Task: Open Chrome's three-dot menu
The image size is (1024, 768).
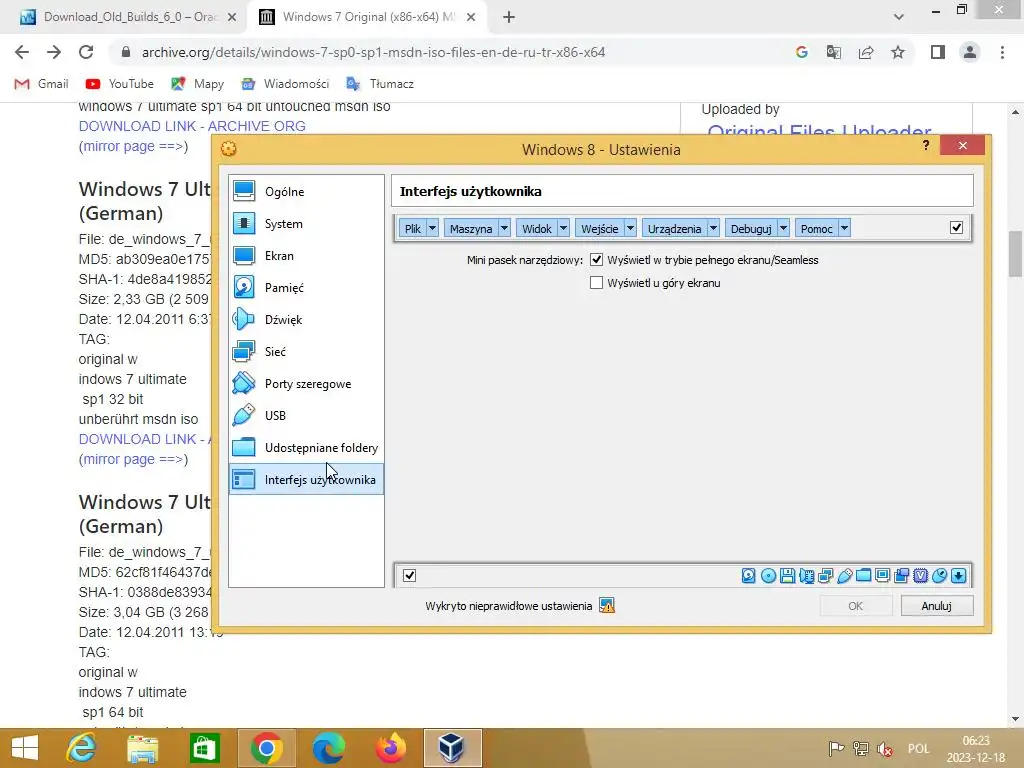Action: 1002,52
